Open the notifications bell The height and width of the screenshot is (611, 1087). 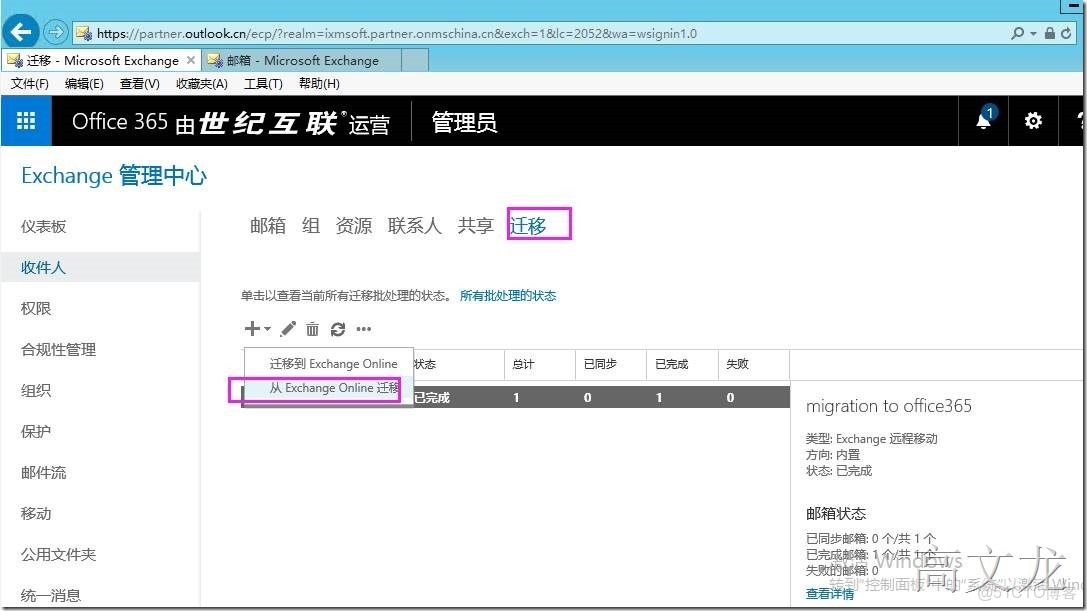(x=984, y=120)
